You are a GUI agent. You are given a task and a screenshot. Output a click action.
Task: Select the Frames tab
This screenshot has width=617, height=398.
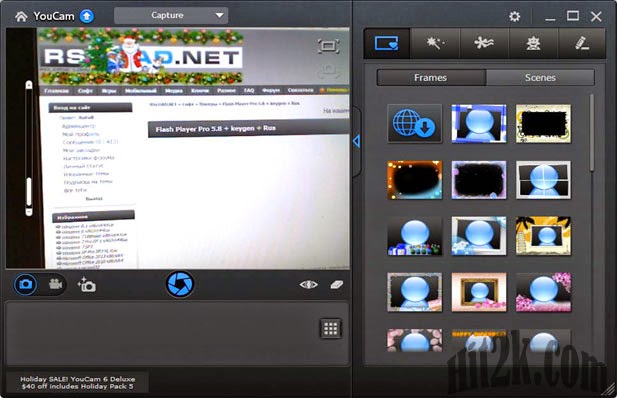point(431,78)
